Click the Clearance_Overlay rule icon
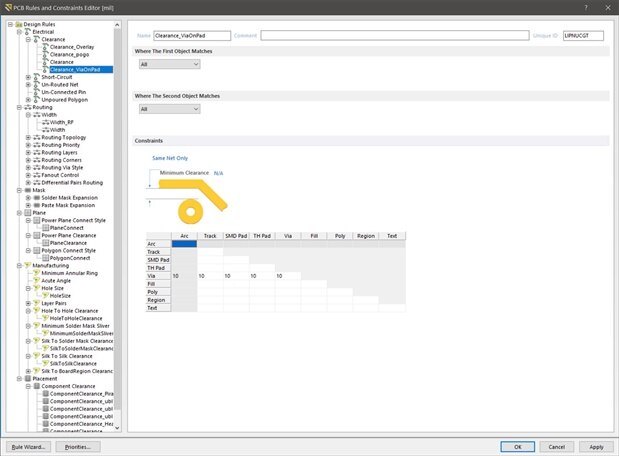This screenshot has height=456, width=619. (45, 47)
